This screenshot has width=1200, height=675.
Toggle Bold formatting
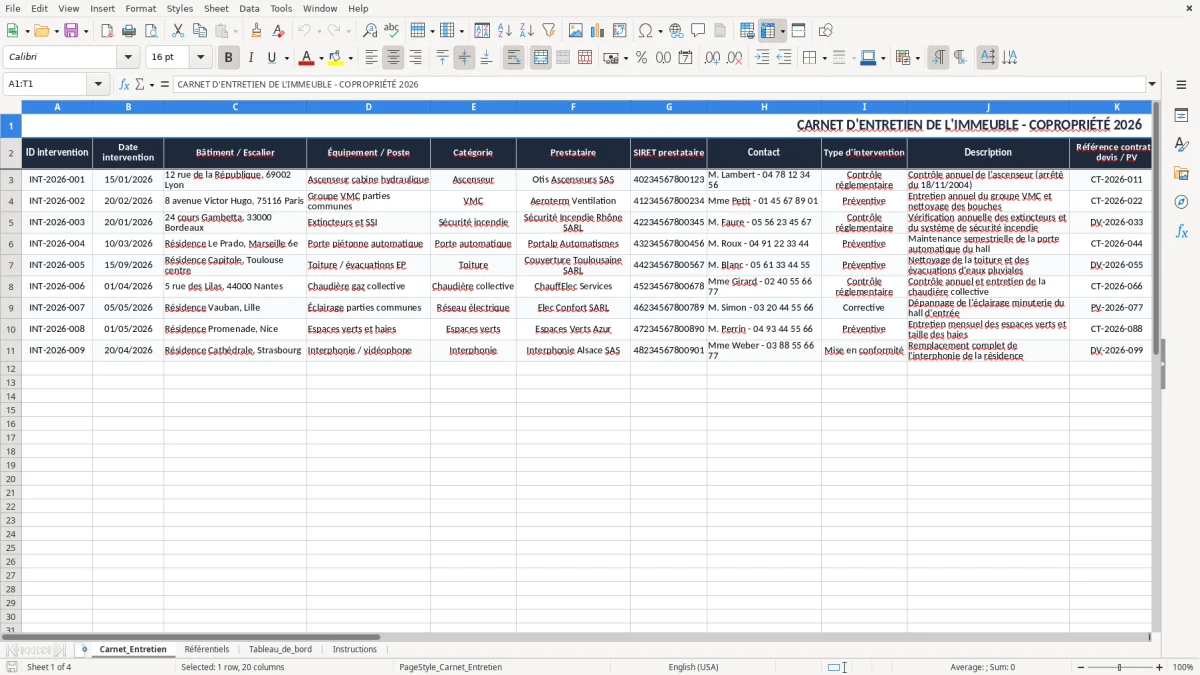click(228, 58)
